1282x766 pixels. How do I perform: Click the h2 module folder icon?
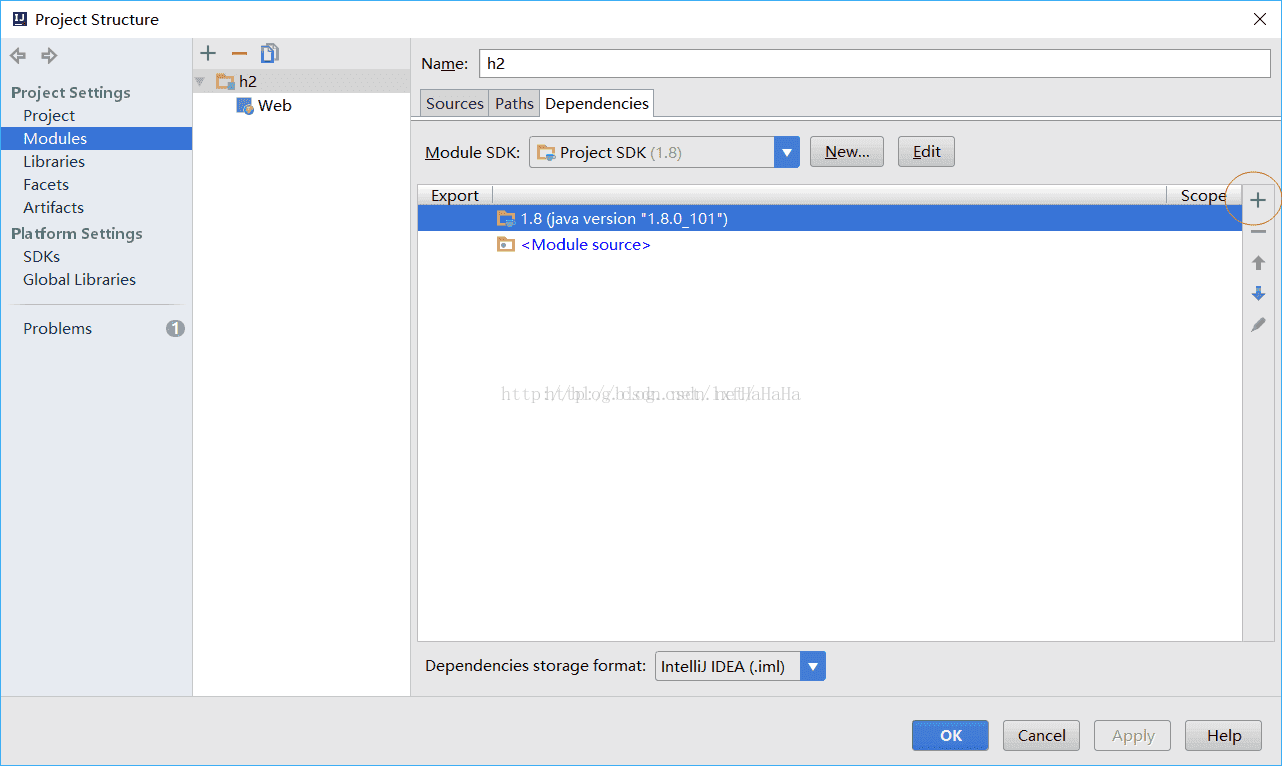click(225, 82)
